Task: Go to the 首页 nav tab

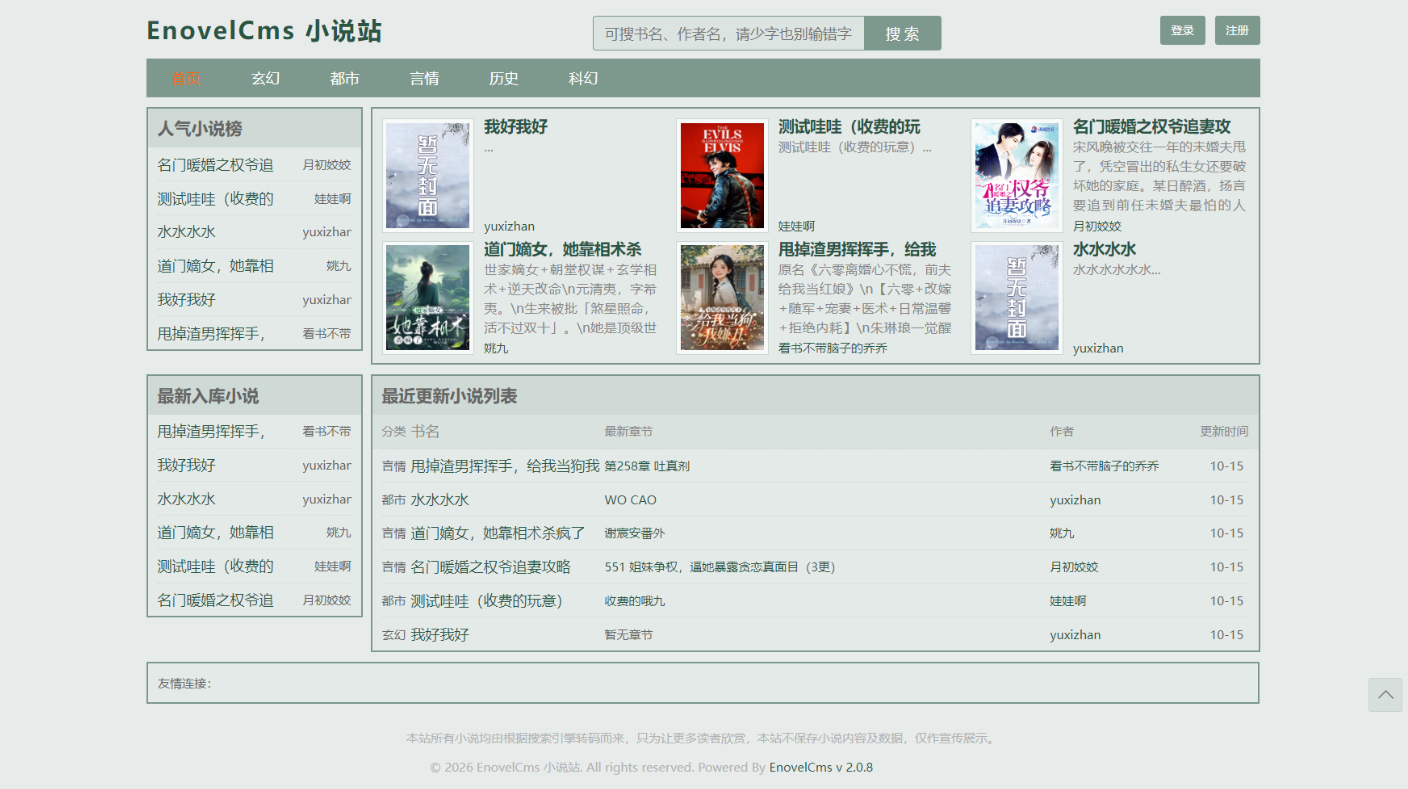Action: 186,78
